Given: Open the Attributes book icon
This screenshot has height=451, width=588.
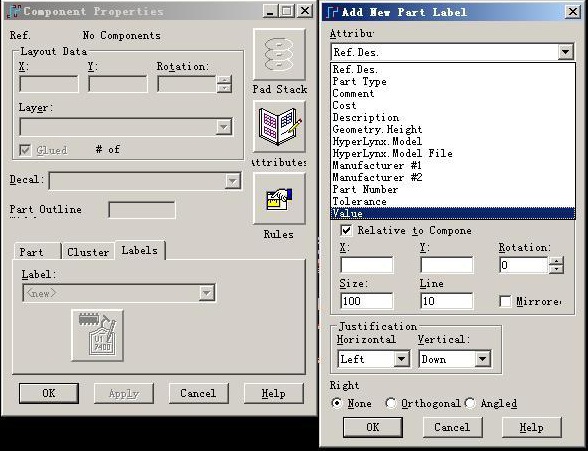Looking at the screenshot, I should (279, 127).
